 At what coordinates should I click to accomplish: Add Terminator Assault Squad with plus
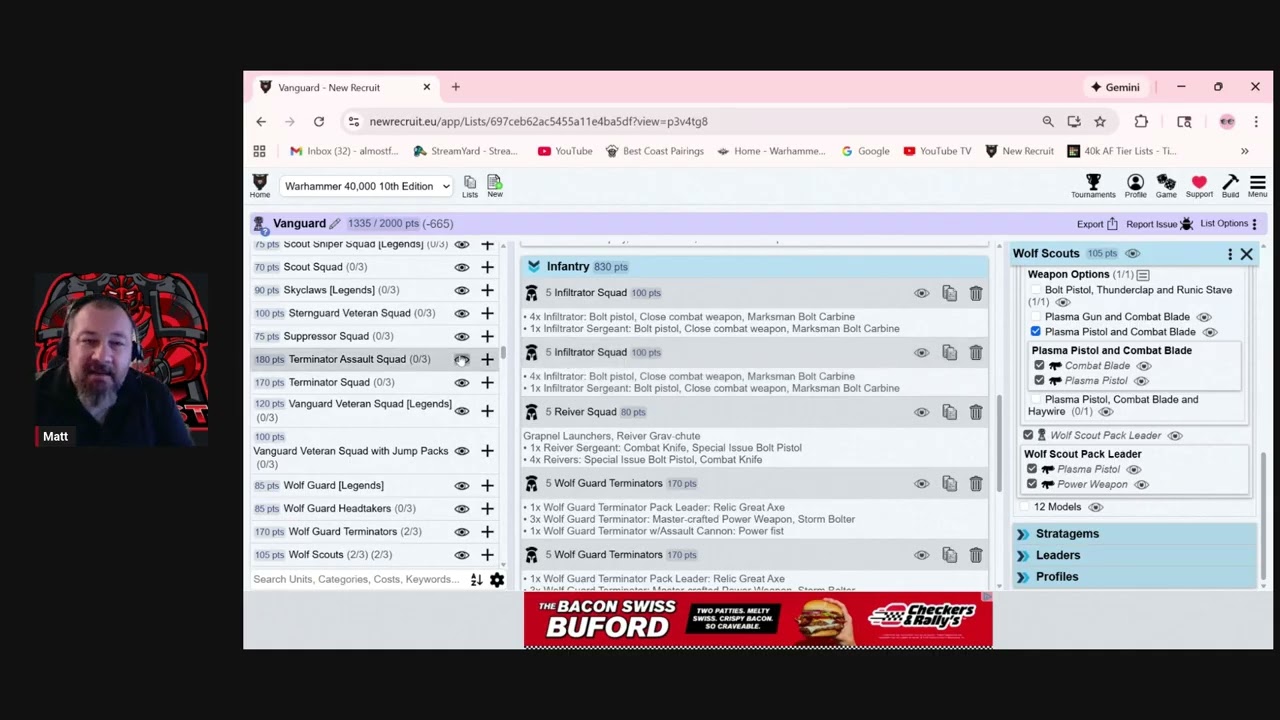tap(487, 359)
